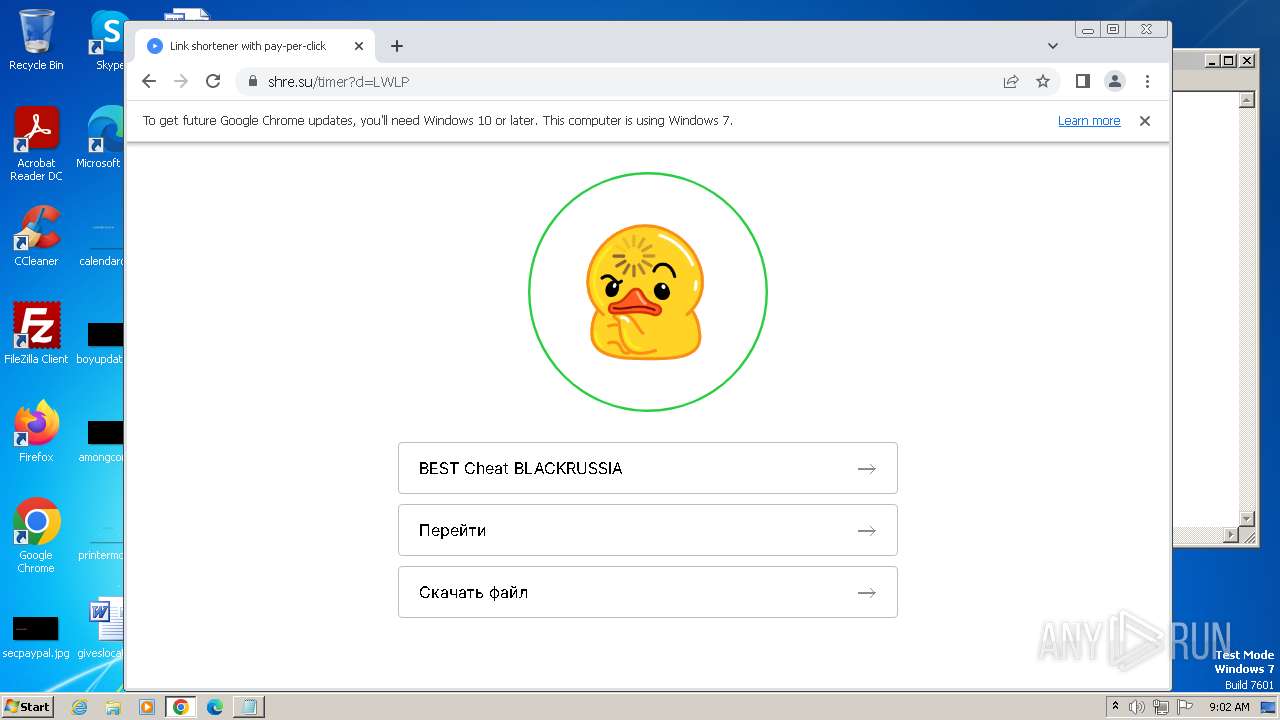Open Windows Explorer taskbar icon

coord(113,707)
